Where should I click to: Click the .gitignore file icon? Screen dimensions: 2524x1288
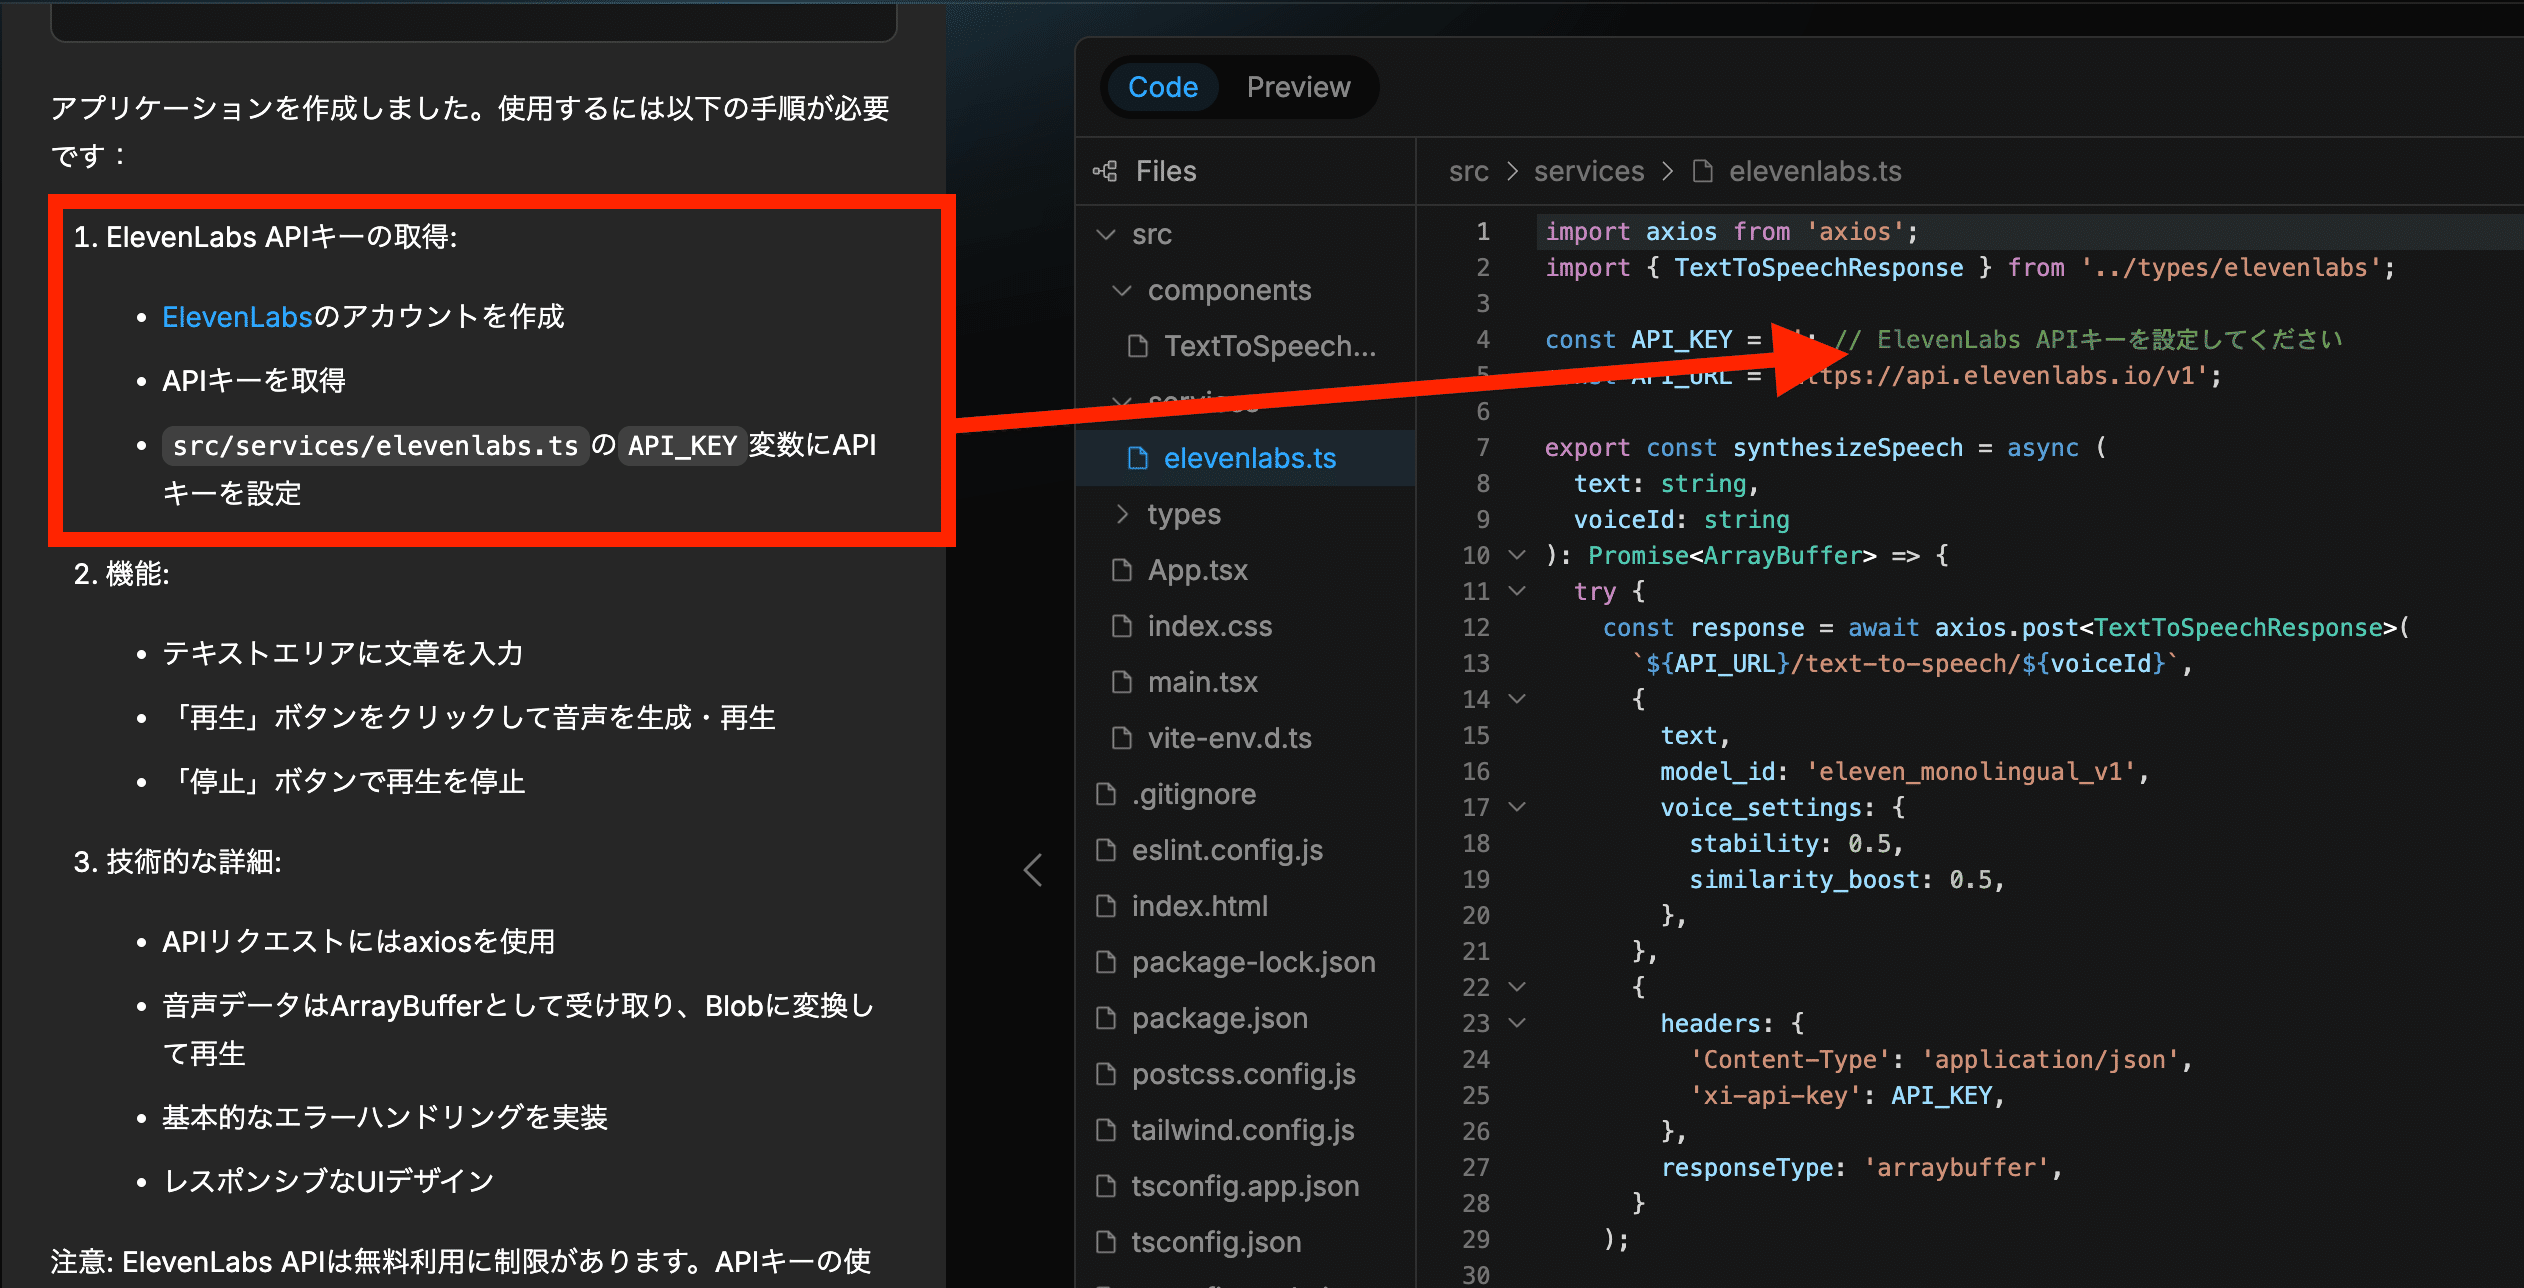[x=1106, y=794]
